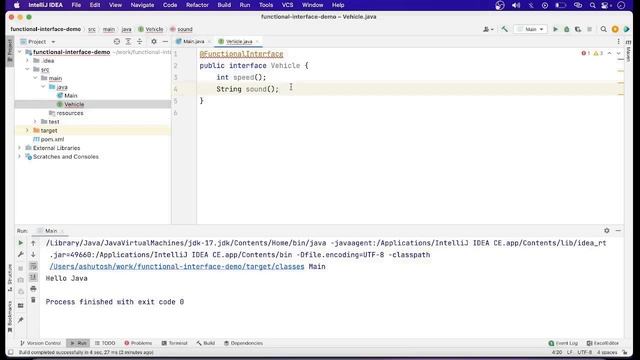
Task: Click the Stop square icon in top toolbar
Action: click(x=589, y=29)
